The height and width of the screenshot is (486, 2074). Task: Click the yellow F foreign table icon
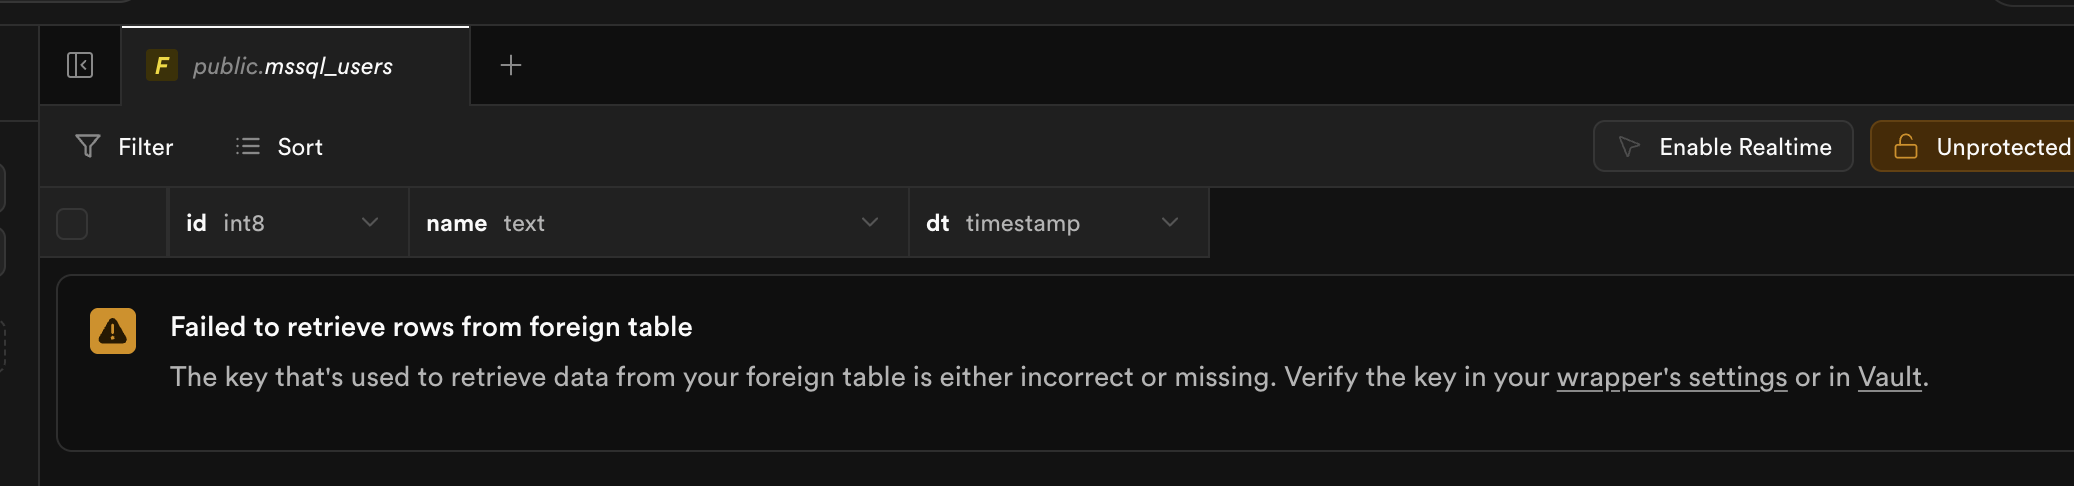[x=162, y=66]
